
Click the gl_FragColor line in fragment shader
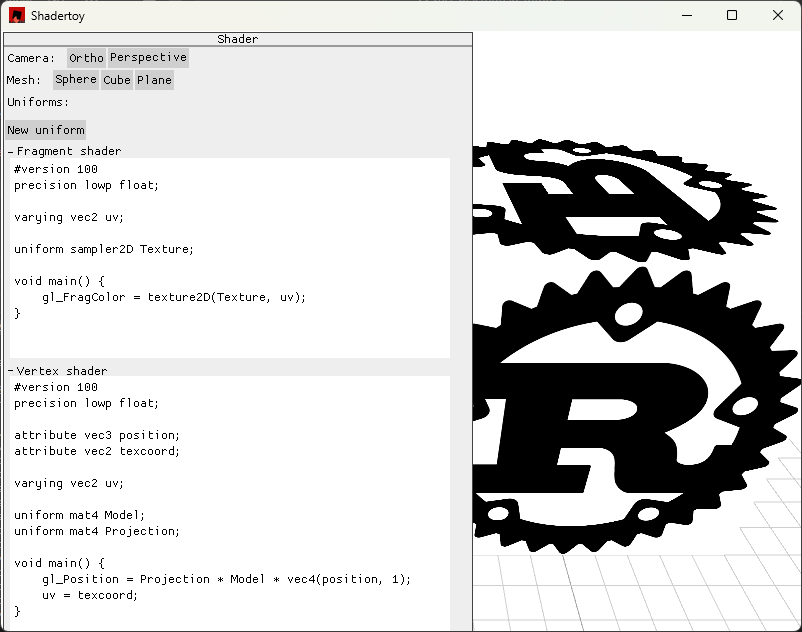(x=174, y=297)
